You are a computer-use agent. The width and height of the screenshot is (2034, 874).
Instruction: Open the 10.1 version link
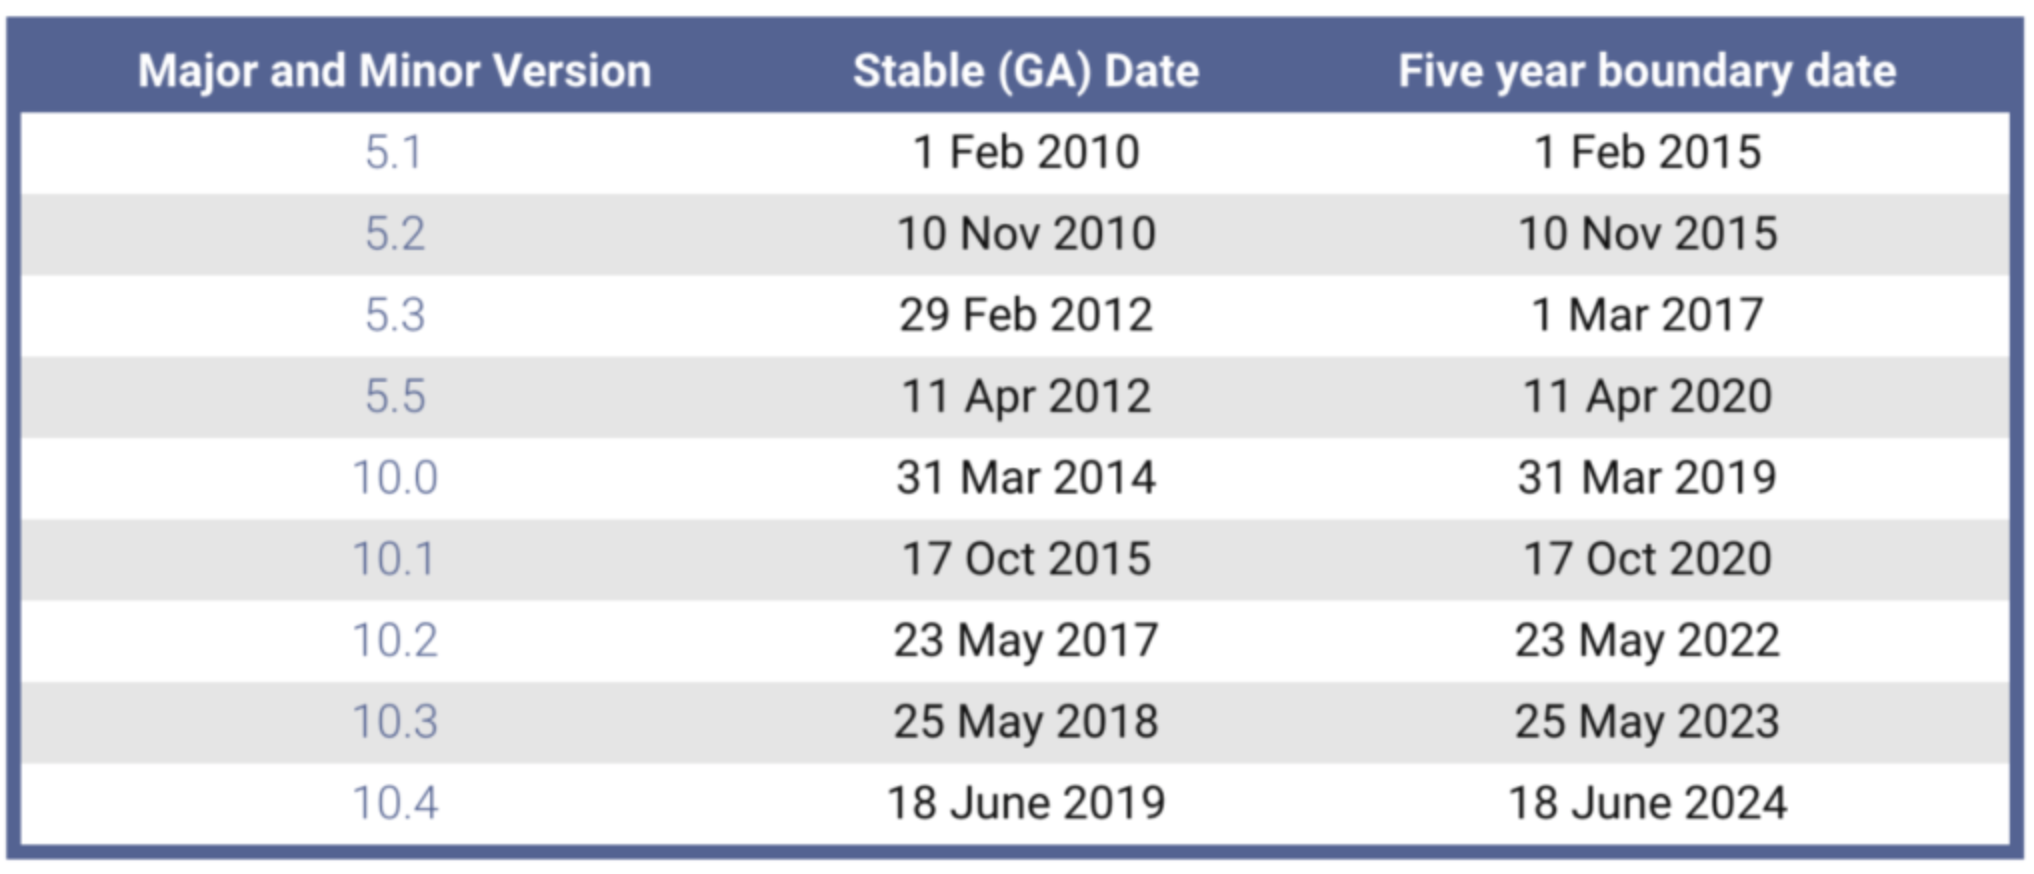click(394, 559)
